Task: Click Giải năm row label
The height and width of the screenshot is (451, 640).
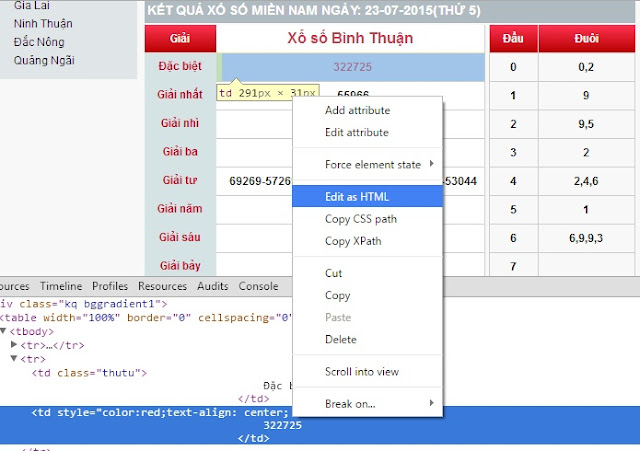Action: point(180,209)
